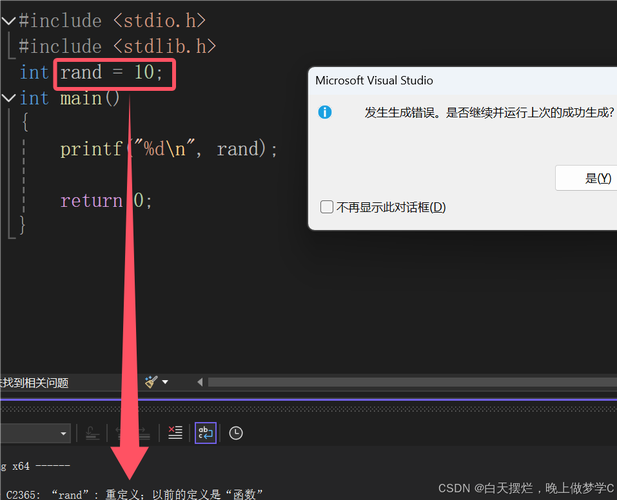Click the related problems status text
The height and width of the screenshot is (500, 617).
(34, 382)
